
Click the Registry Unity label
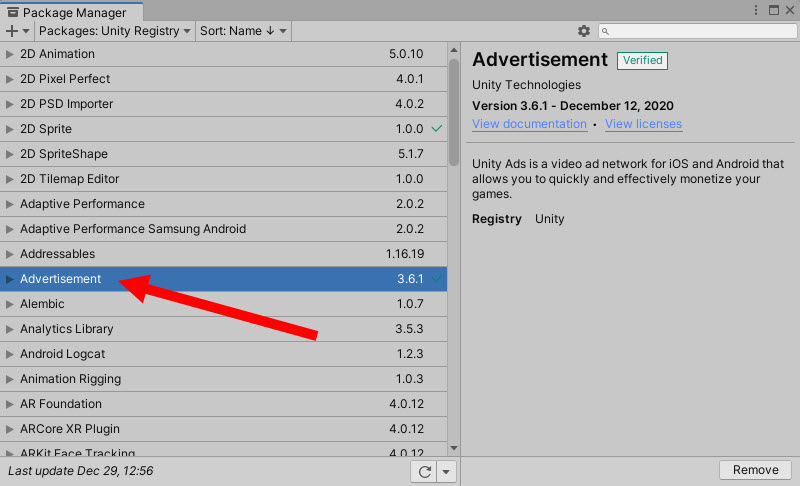point(518,219)
